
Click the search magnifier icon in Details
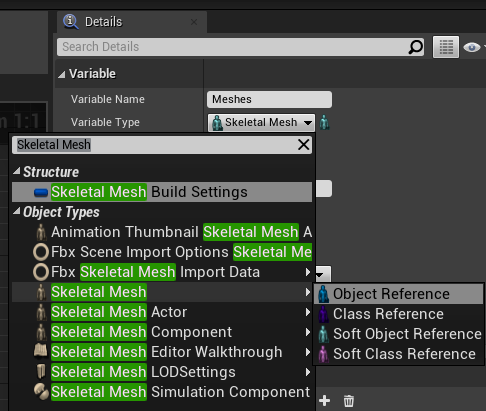tap(415, 47)
